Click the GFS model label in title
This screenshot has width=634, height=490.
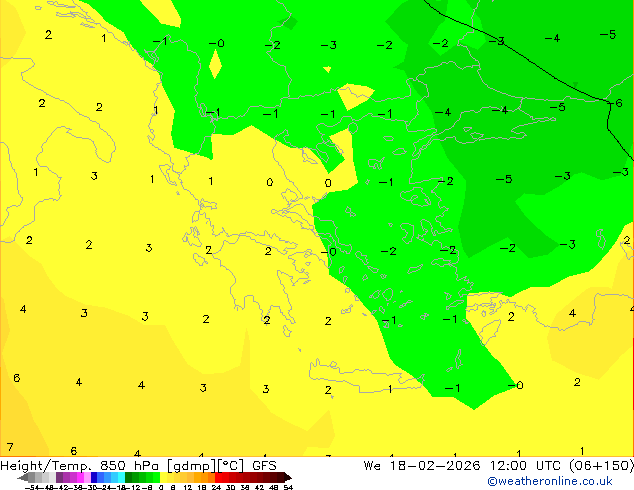264,466
